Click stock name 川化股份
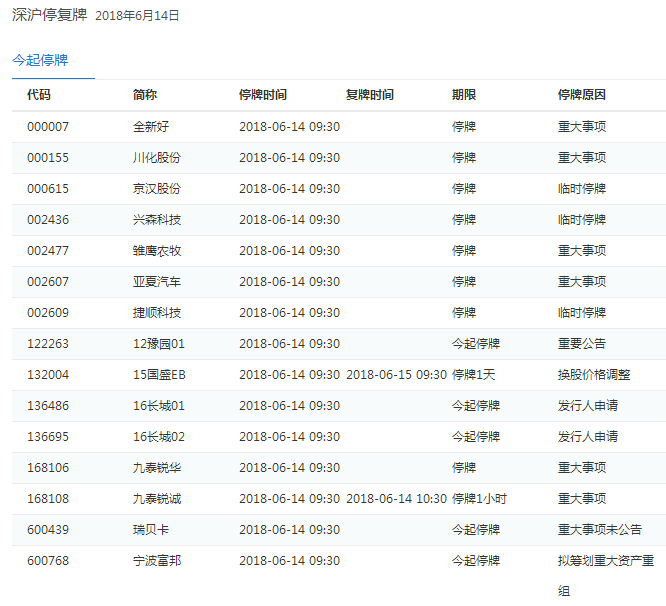 point(157,158)
